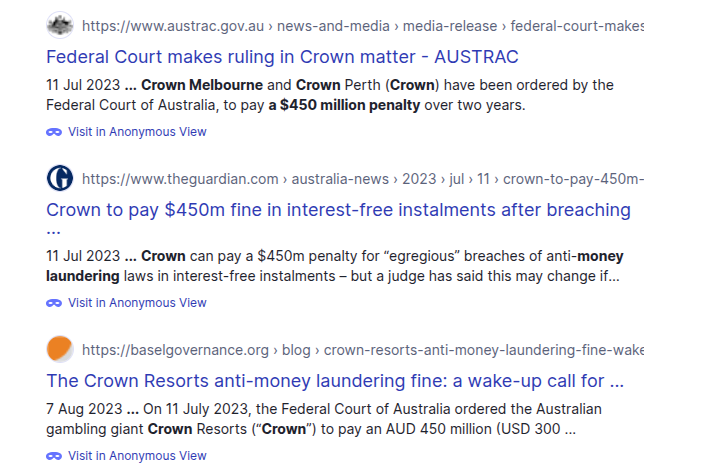
Task: Click the mask icon under the AUSTRAC result
Action: coord(54,132)
